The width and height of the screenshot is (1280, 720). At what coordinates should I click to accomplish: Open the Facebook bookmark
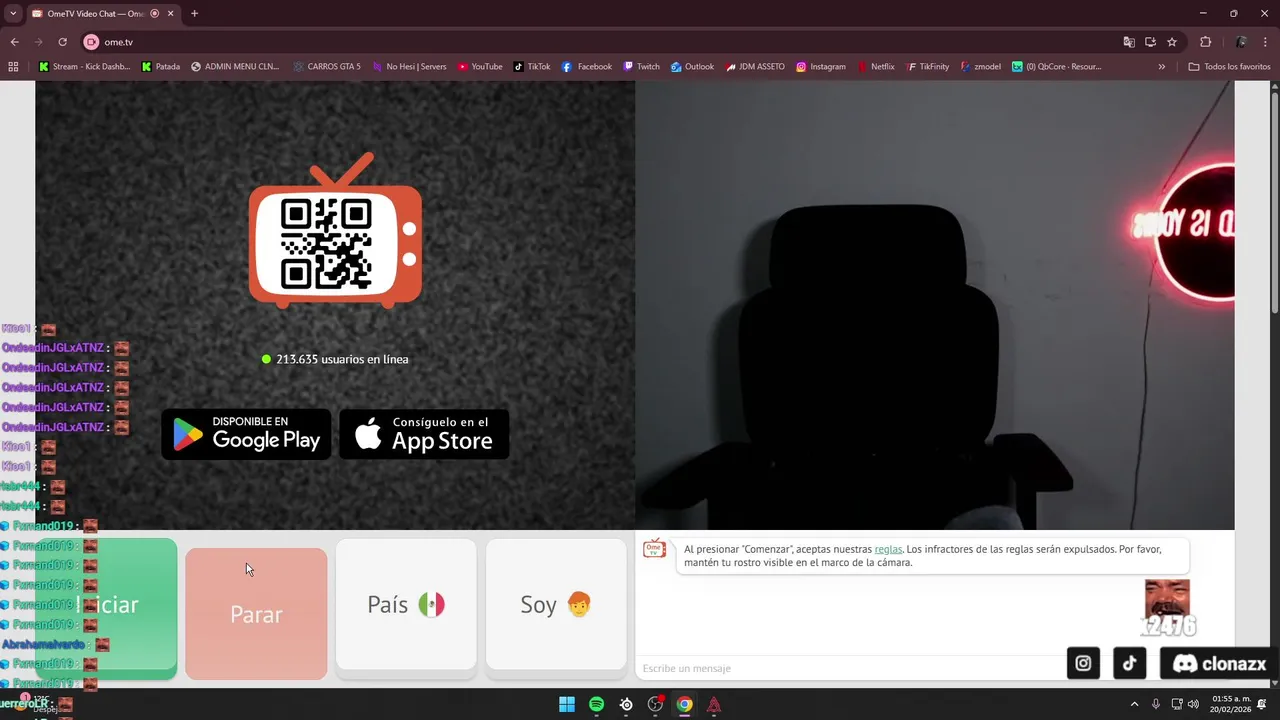click(x=587, y=67)
